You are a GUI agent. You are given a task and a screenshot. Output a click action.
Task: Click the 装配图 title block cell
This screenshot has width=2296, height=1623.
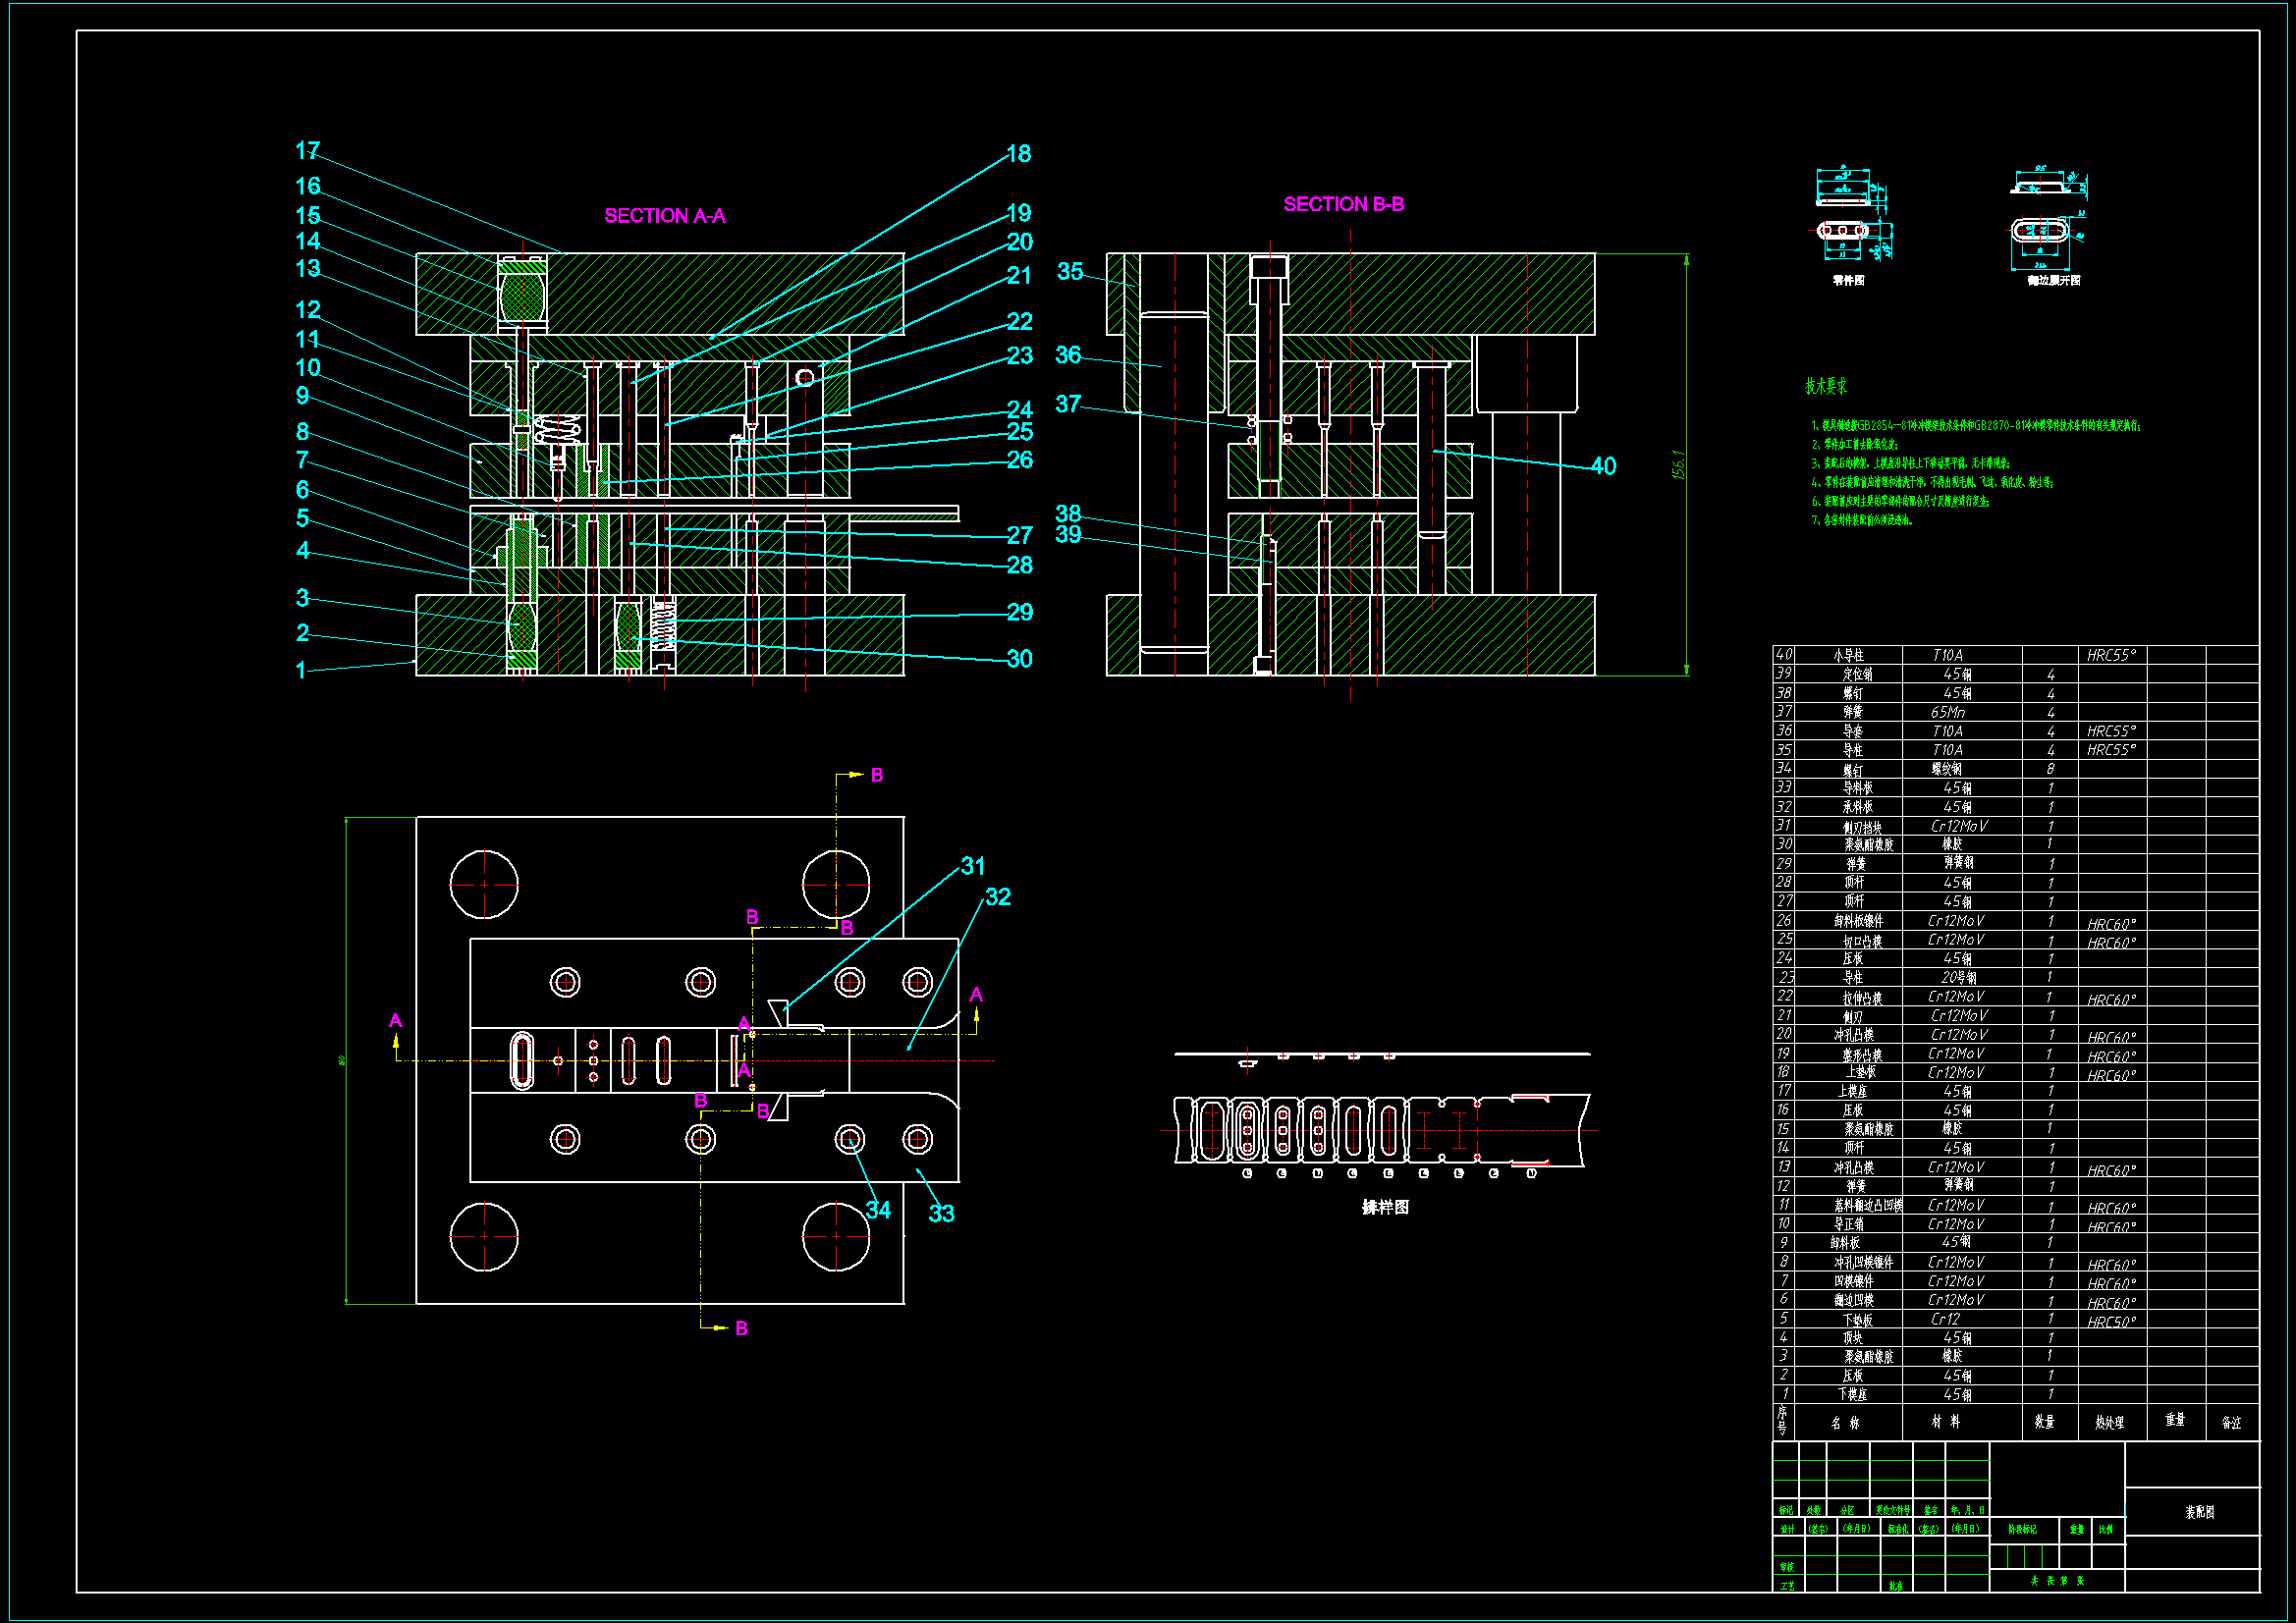pyautogui.click(x=2200, y=1512)
